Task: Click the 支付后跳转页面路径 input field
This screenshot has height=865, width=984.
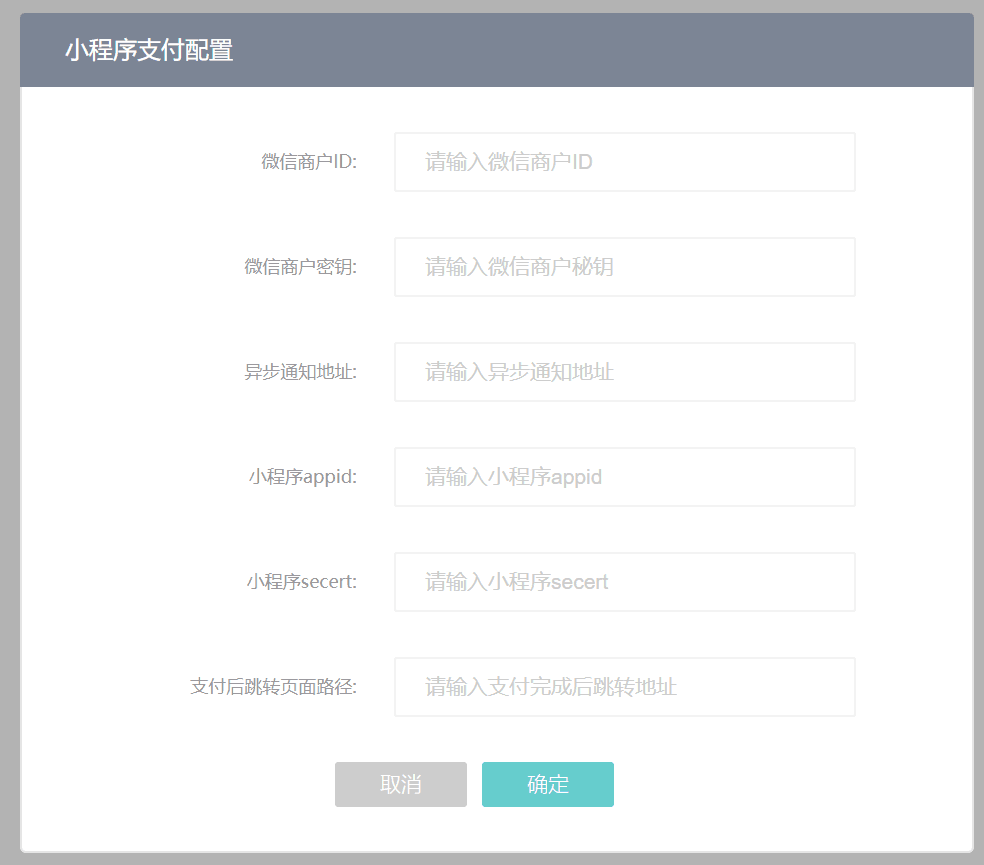Action: tap(624, 687)
